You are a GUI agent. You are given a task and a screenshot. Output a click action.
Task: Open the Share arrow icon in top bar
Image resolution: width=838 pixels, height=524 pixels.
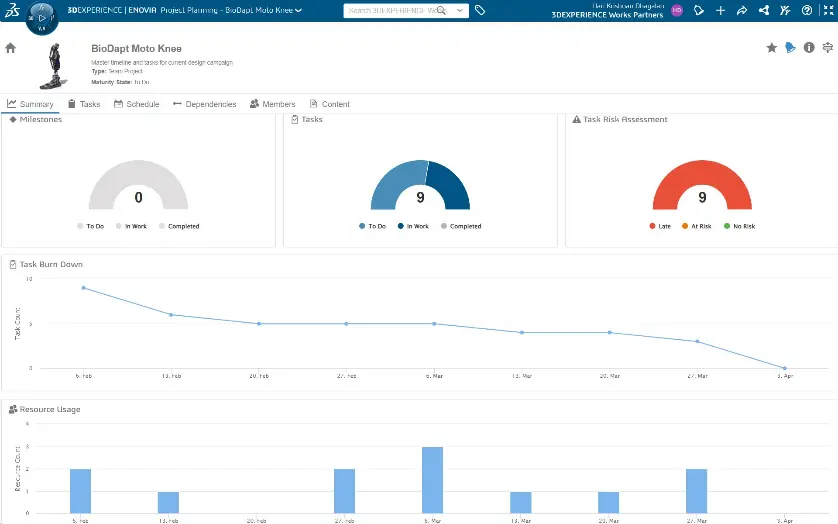(742, 10)
